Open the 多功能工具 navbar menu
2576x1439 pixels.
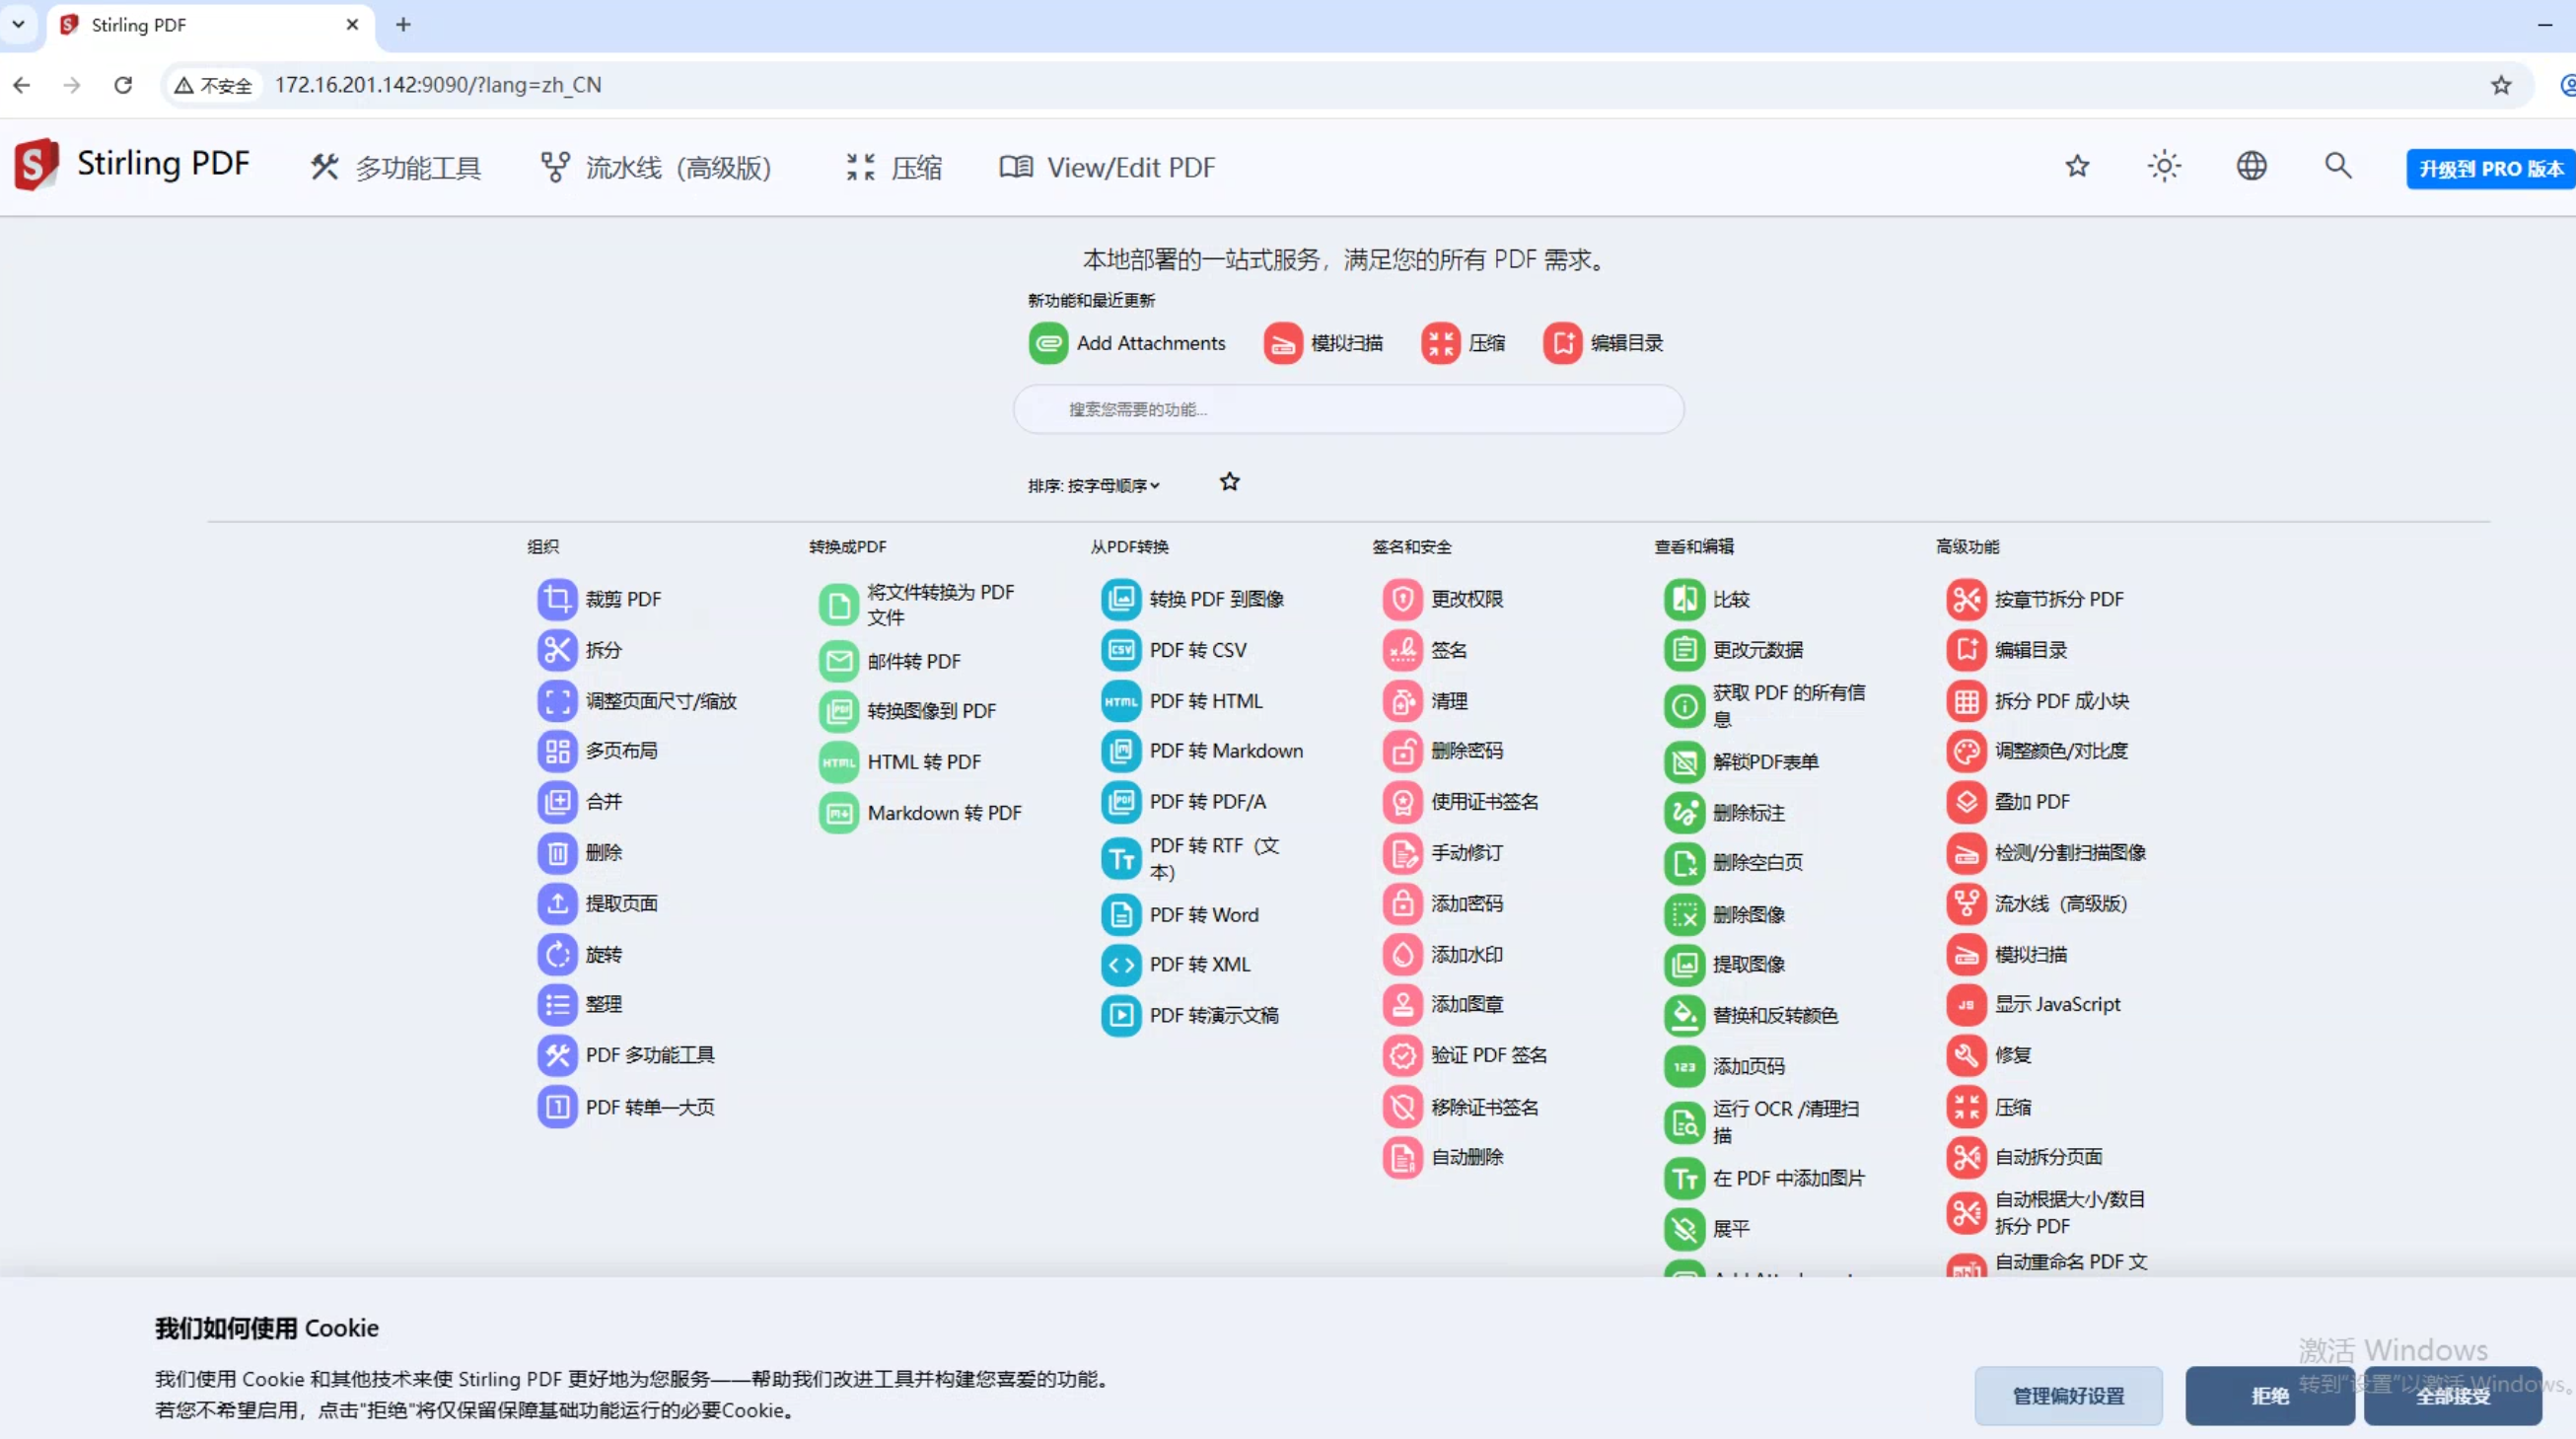coord(396,168)
